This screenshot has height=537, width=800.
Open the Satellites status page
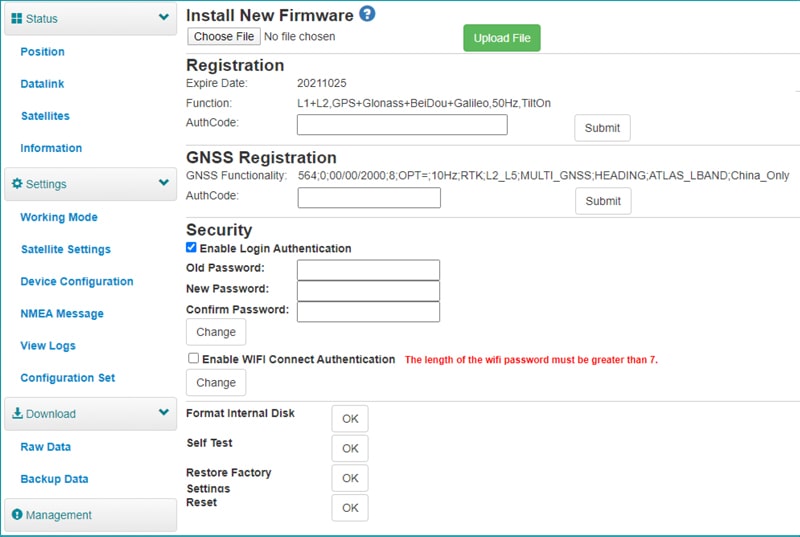pyautogui.click(x=45, y=116)
